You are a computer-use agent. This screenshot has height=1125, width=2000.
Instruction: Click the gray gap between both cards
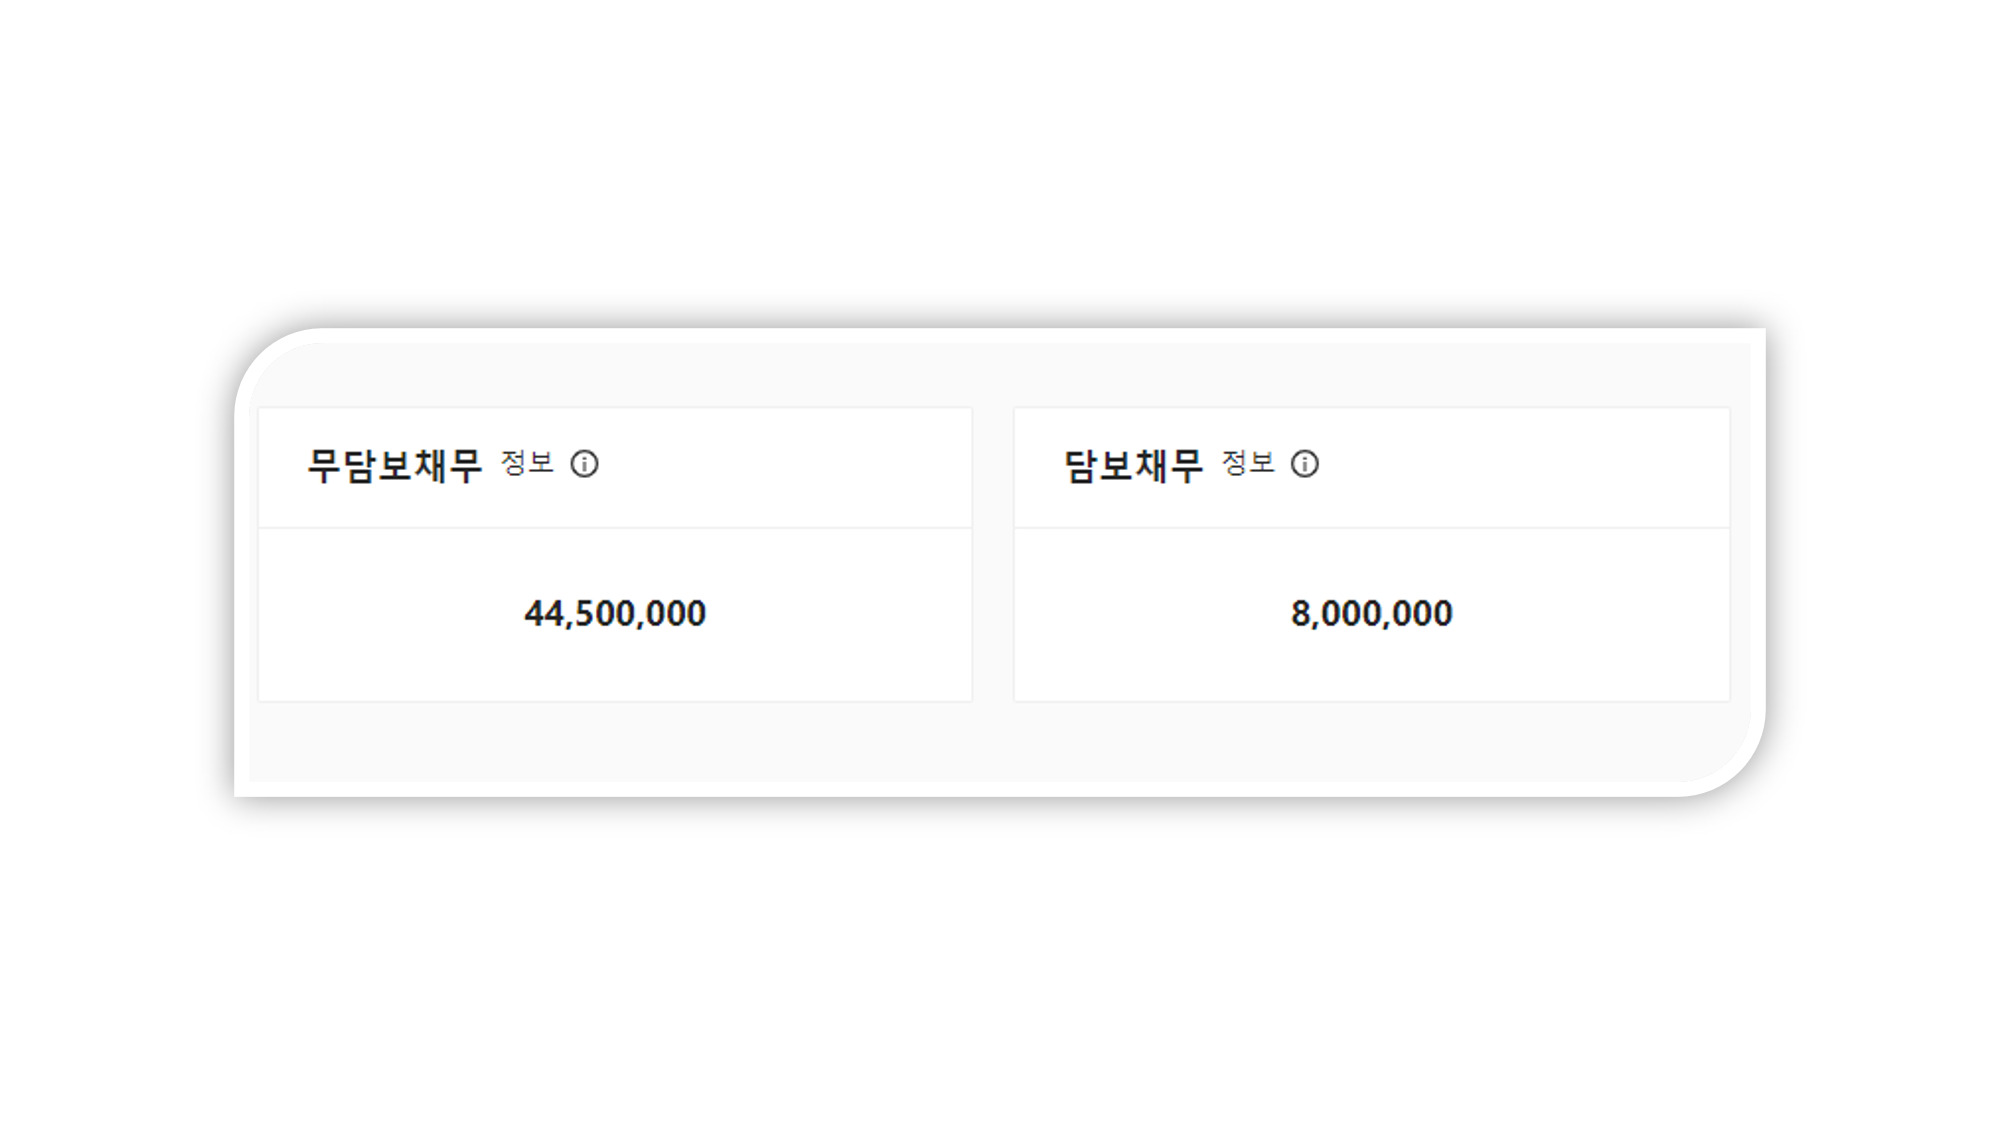click(993, 555)
